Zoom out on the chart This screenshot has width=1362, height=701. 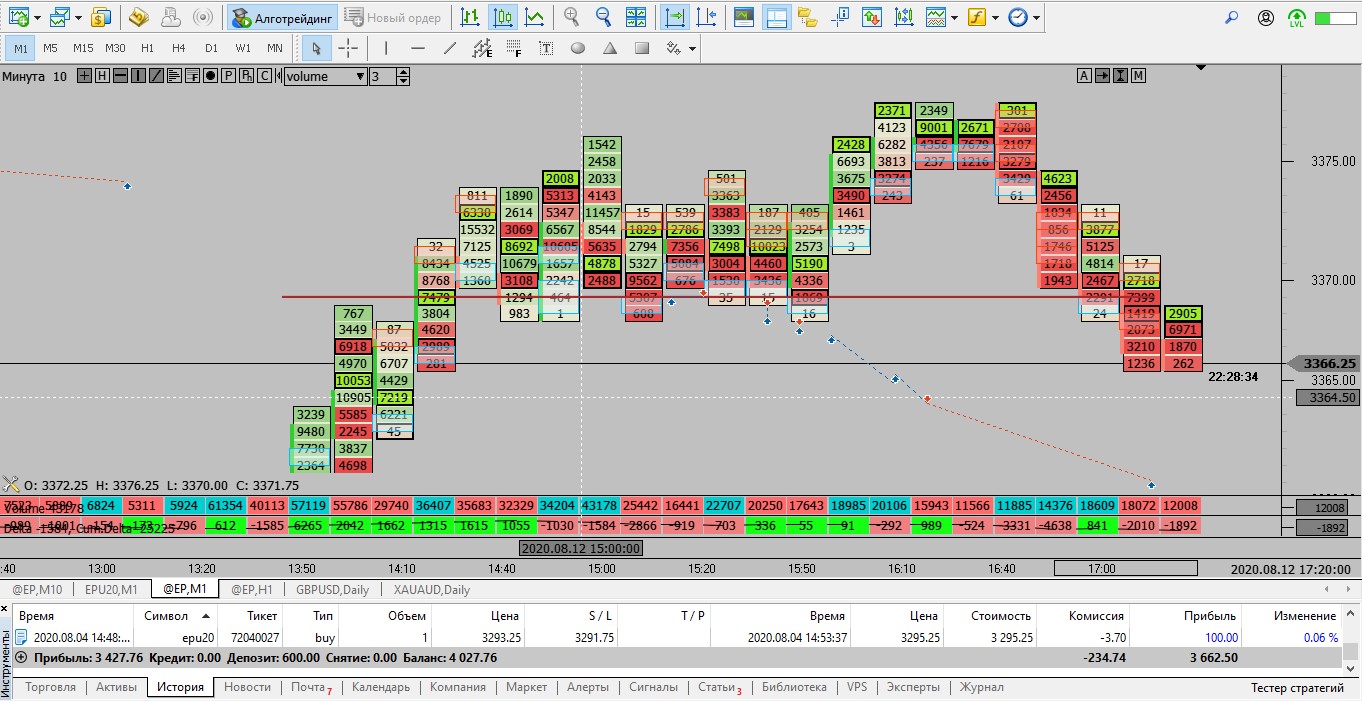[x=603, y=17]
